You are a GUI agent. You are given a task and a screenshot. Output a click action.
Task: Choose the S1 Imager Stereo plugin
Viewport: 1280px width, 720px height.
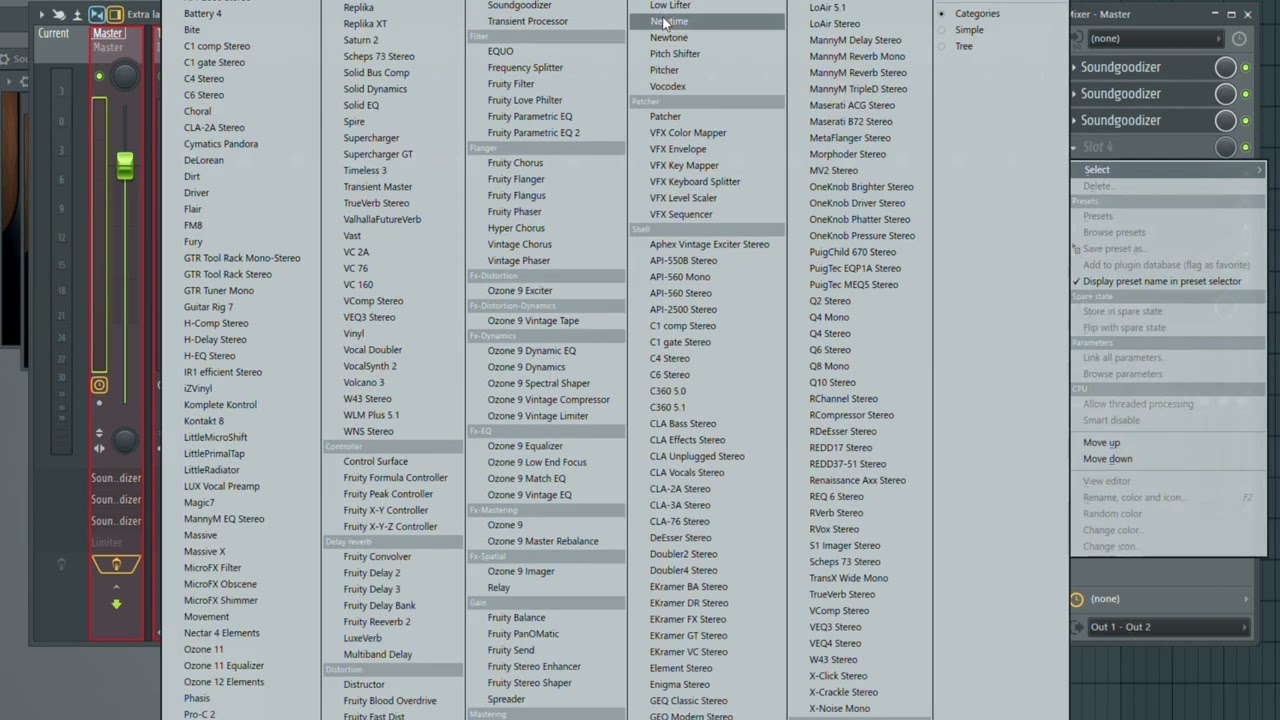point(844,546)
